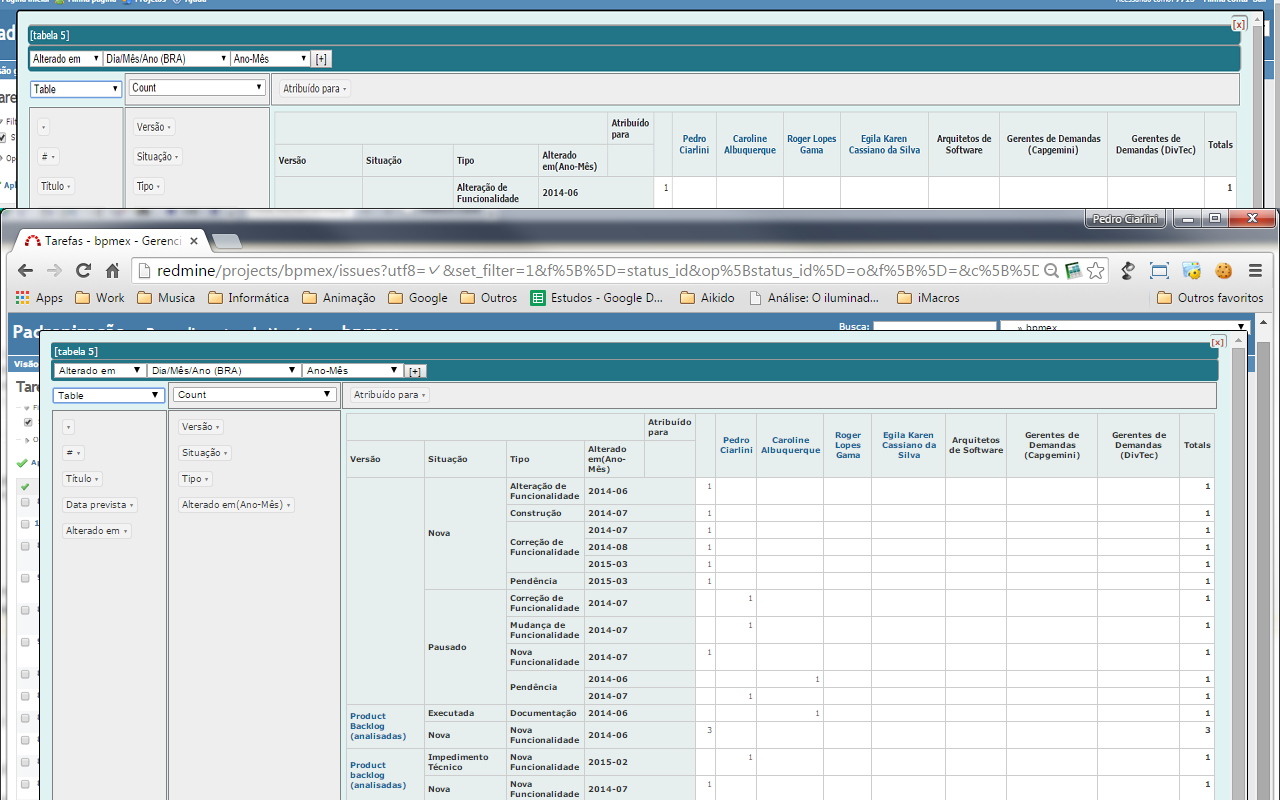
Task: Open the Informática bookmark folder
Action: (x=249, y=298)
